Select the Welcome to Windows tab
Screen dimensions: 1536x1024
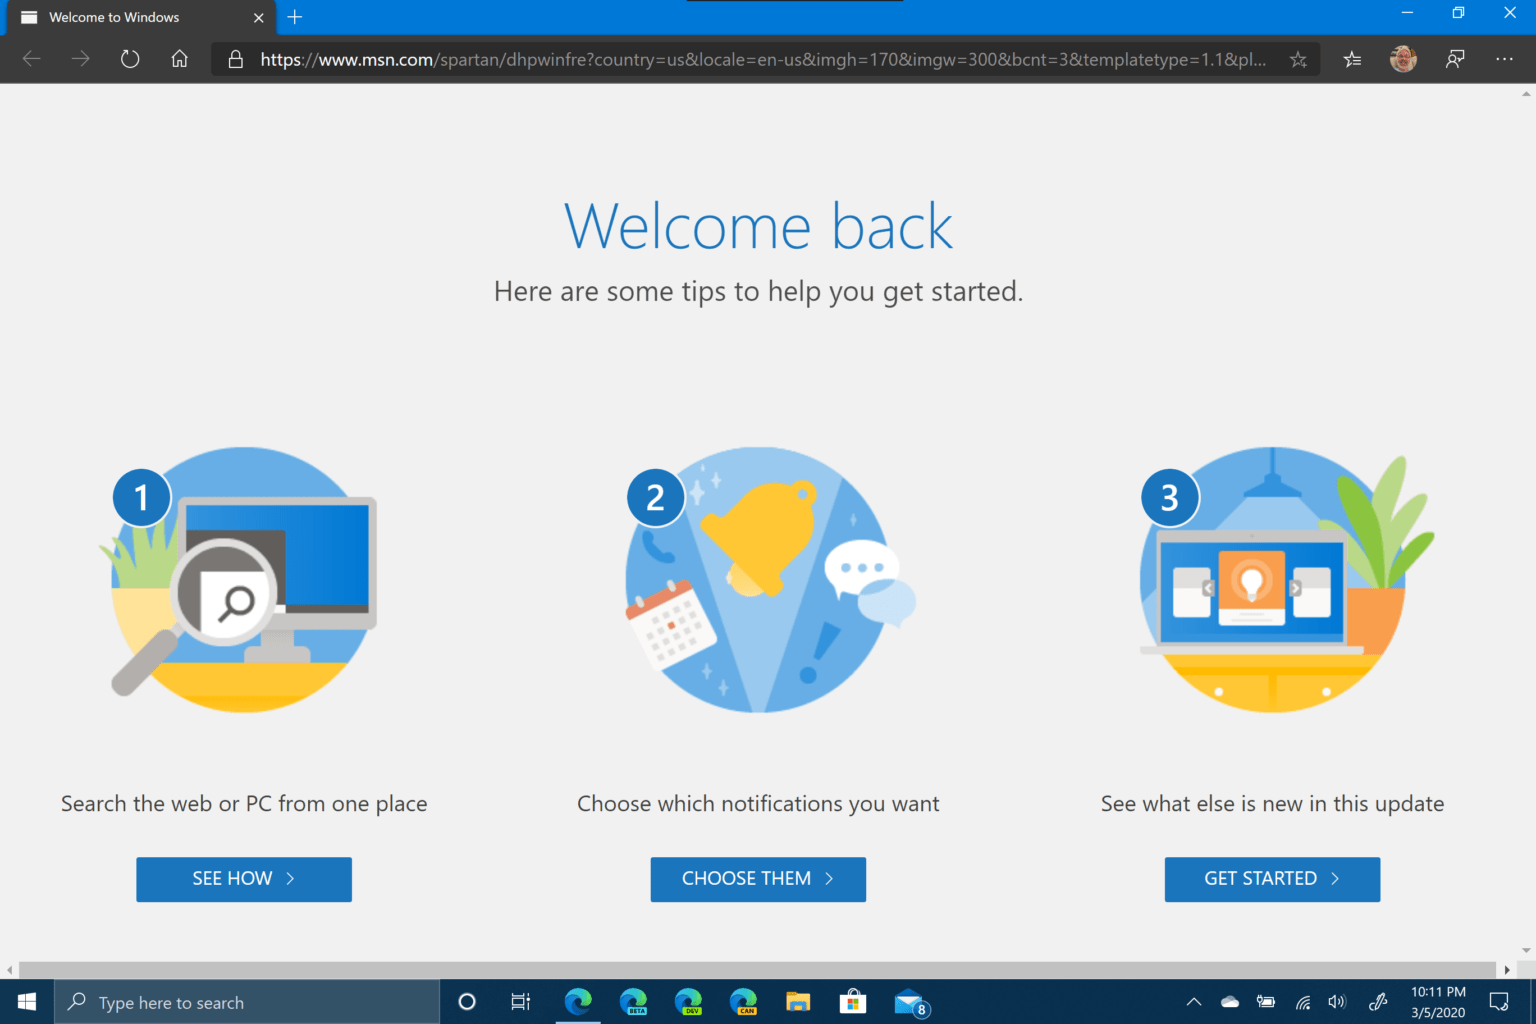[x=130, y=17]
